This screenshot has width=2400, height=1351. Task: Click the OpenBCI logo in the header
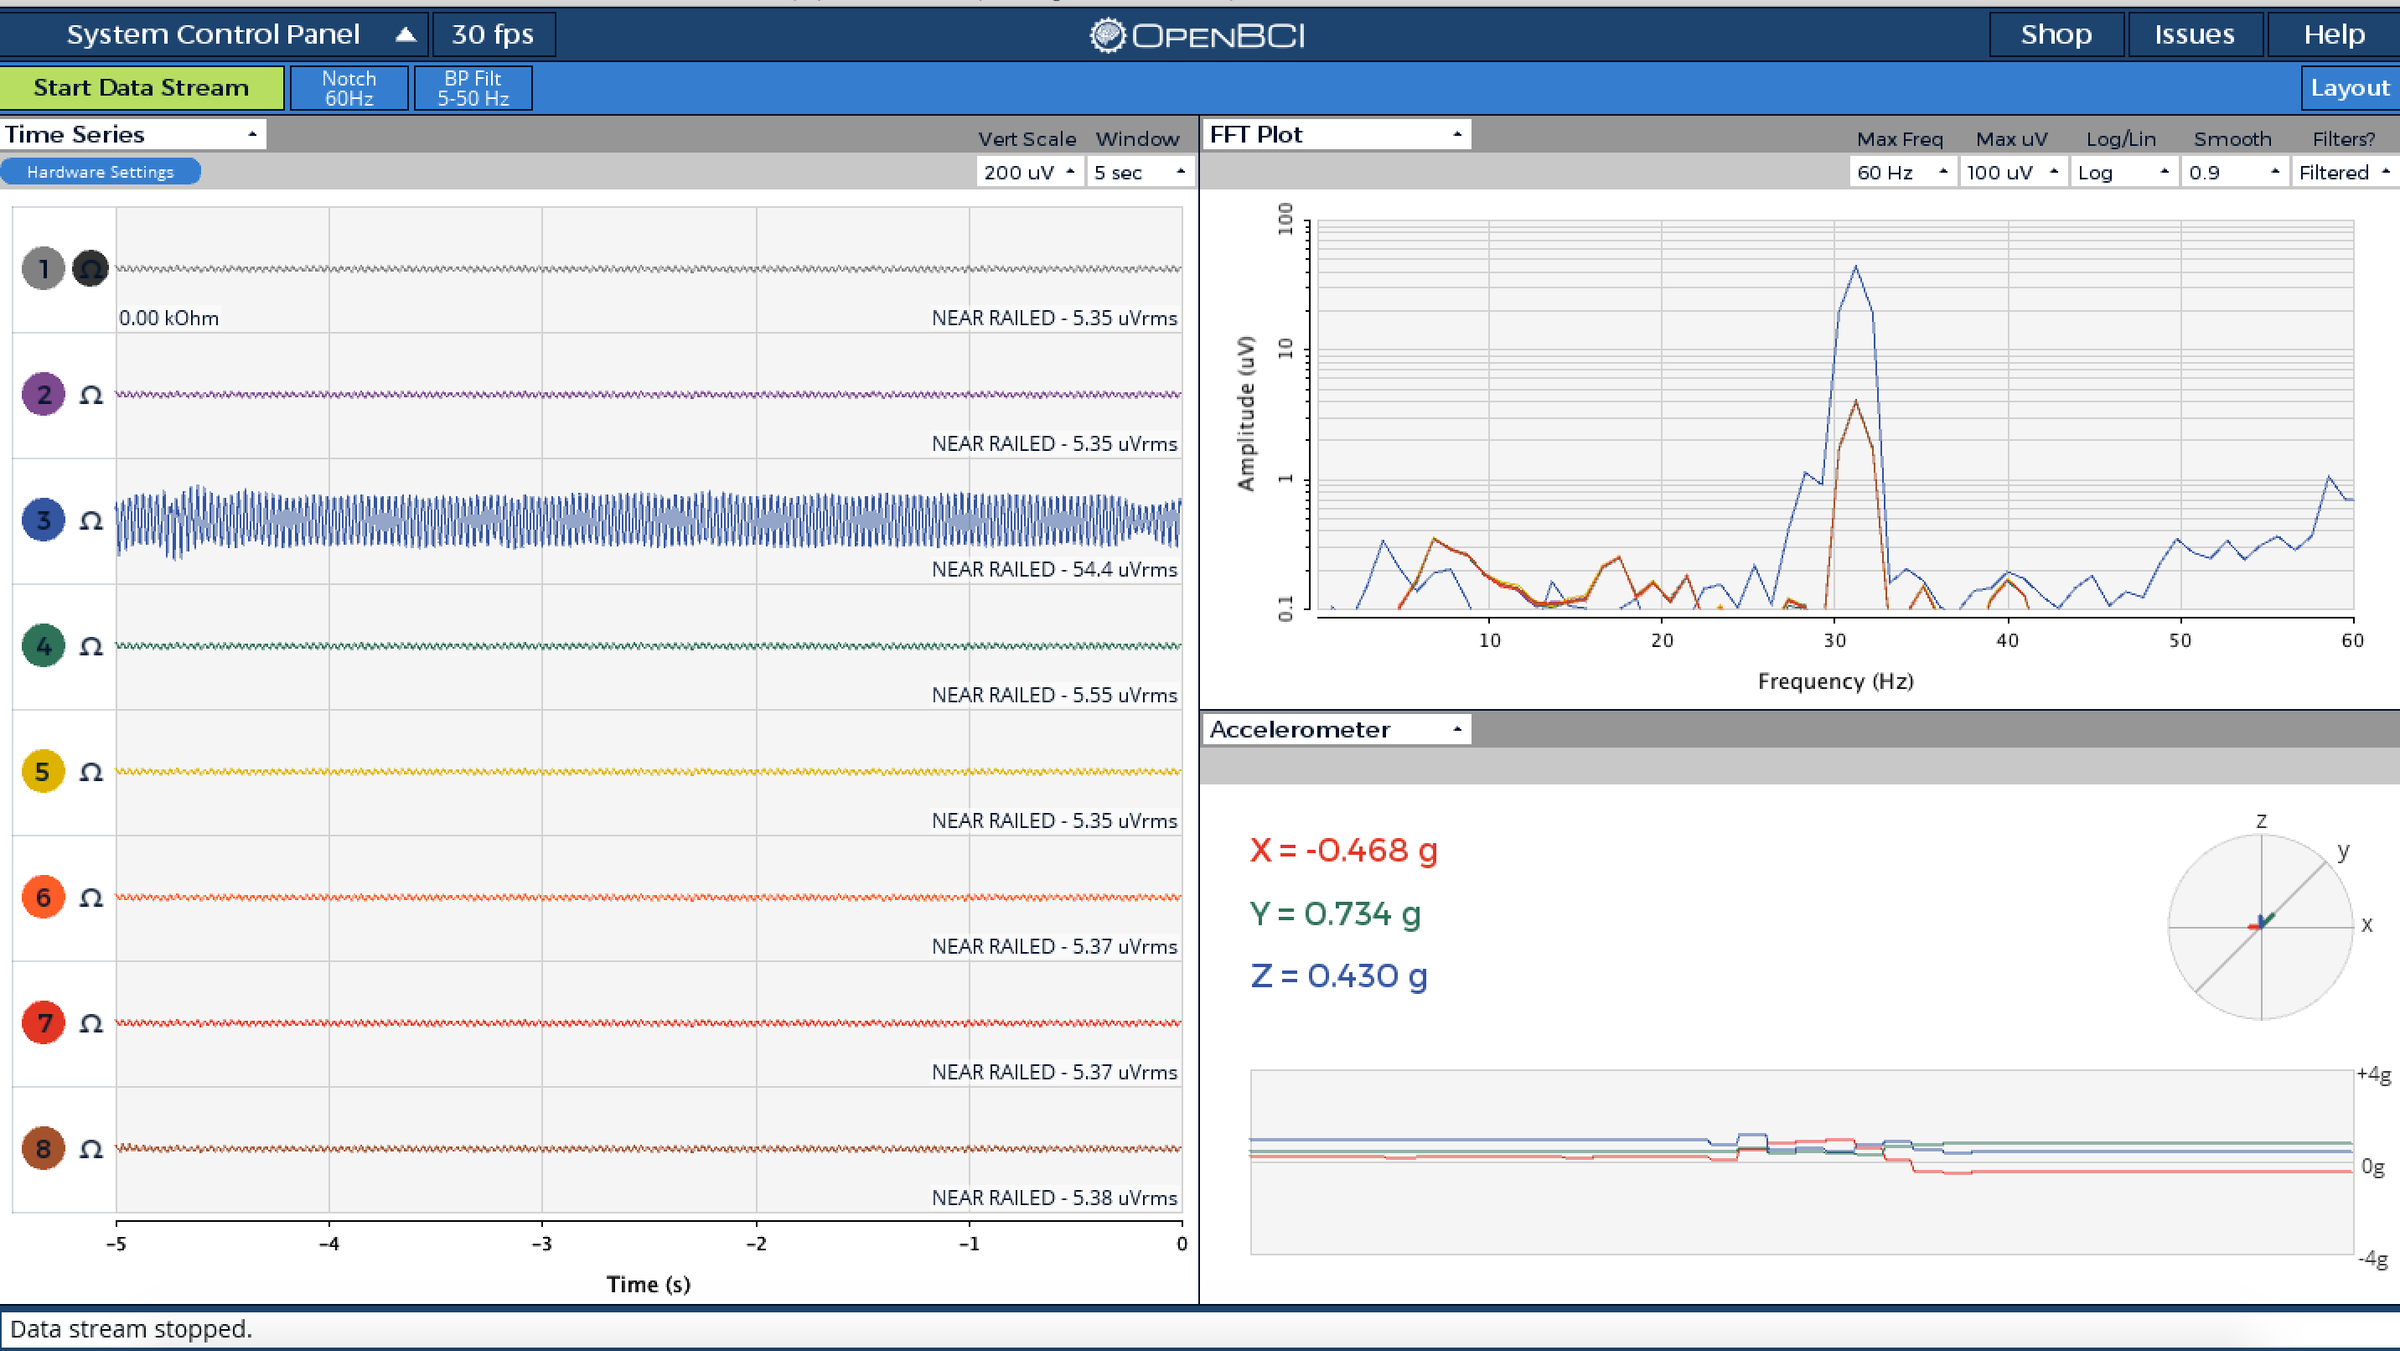(x=1200, y=33)
